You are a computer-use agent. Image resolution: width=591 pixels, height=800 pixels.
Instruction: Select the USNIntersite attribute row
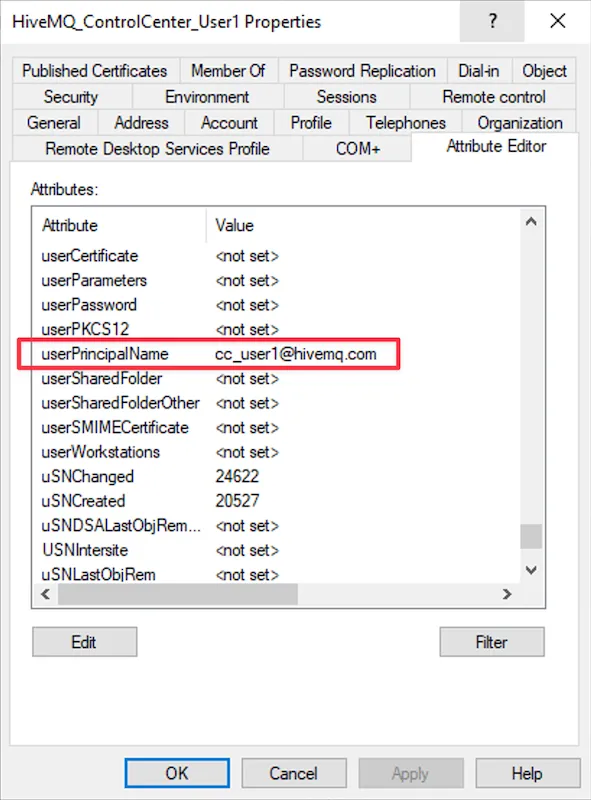pos(276,549)
